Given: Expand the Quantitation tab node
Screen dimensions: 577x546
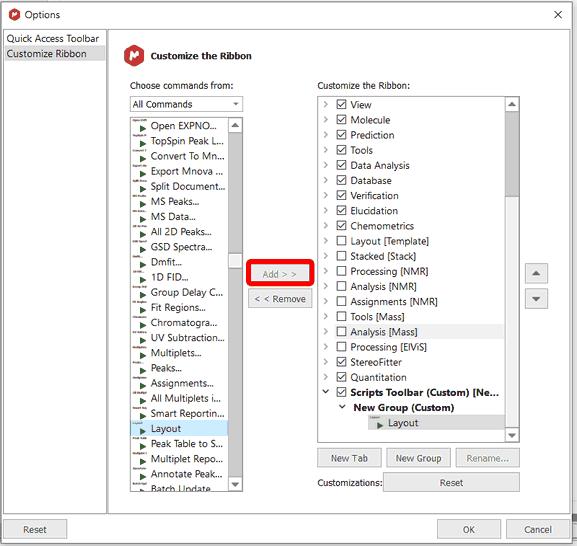Looking at the screenshot, I should (325, 377).
